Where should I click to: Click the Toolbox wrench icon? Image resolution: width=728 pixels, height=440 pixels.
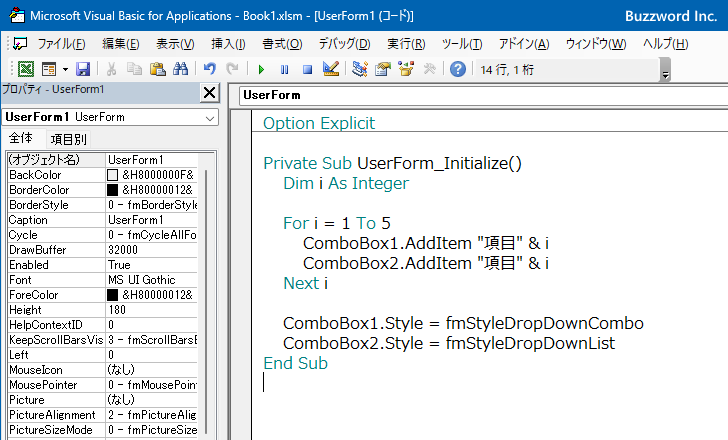pos(429,69)
